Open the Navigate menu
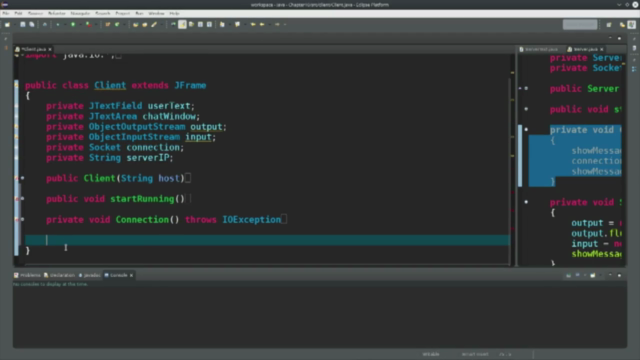 pyautogui.click(x=80, y=13)
